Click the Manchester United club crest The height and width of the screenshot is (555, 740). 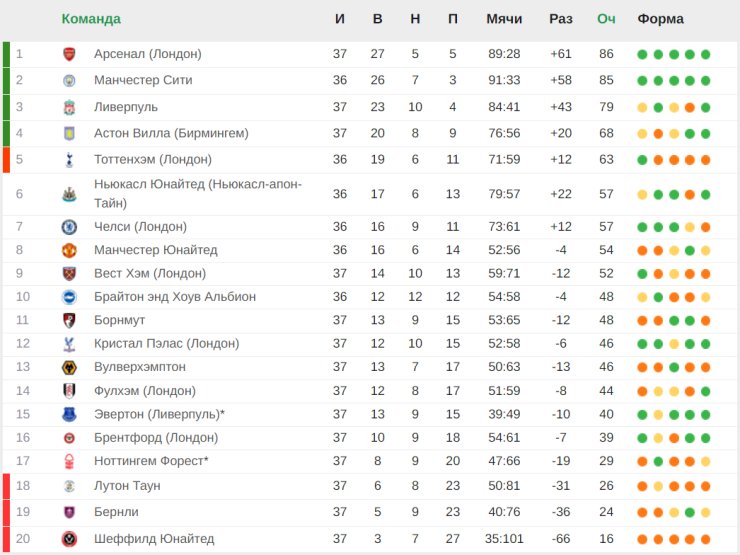pos(69,250)
